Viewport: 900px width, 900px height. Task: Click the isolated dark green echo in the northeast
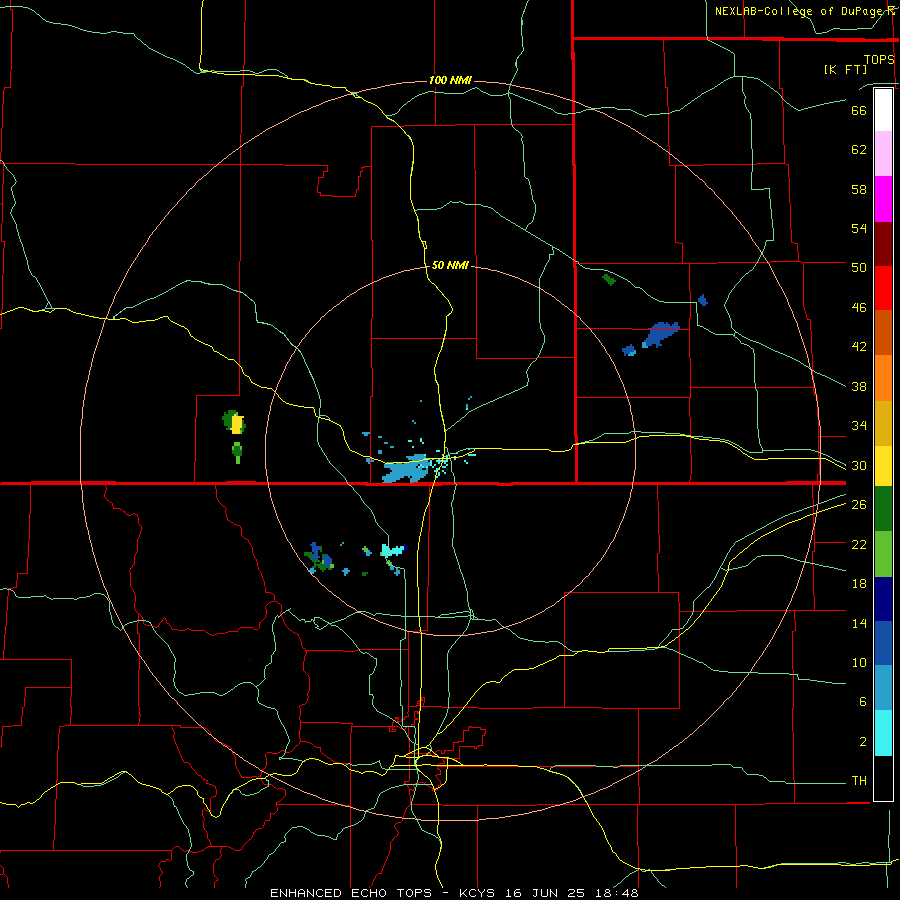tap(609, 280)
